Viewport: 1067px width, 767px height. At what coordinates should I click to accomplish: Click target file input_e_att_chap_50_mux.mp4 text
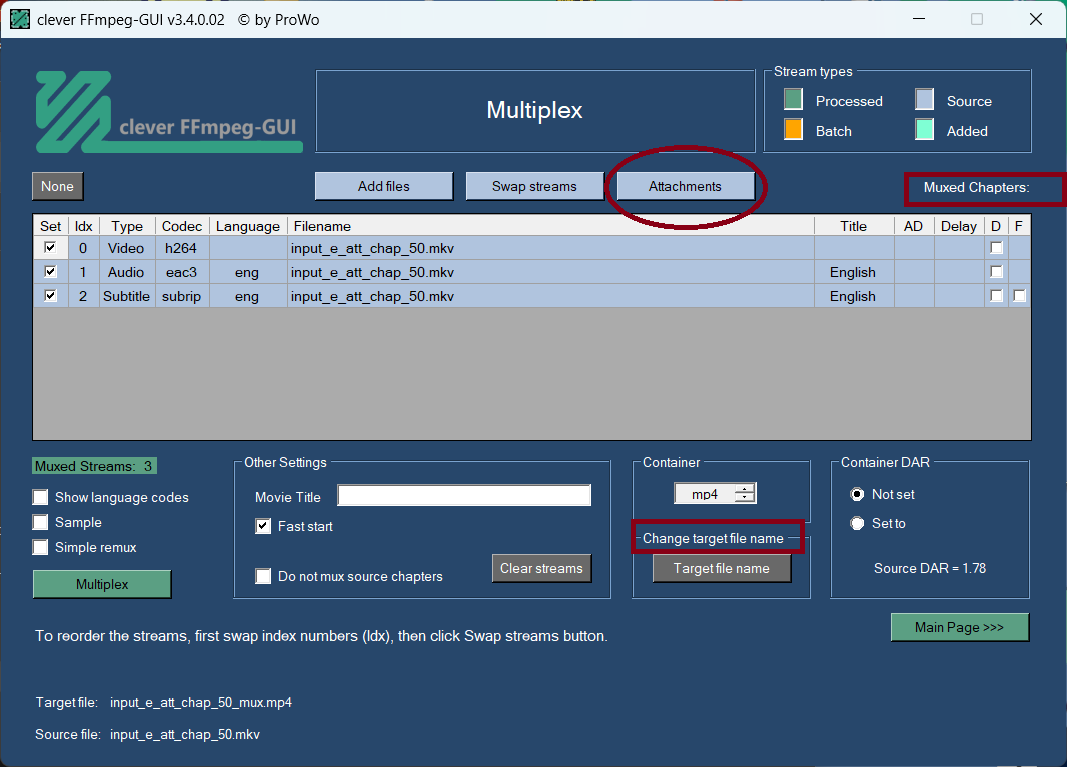click(x=201, y=702)
